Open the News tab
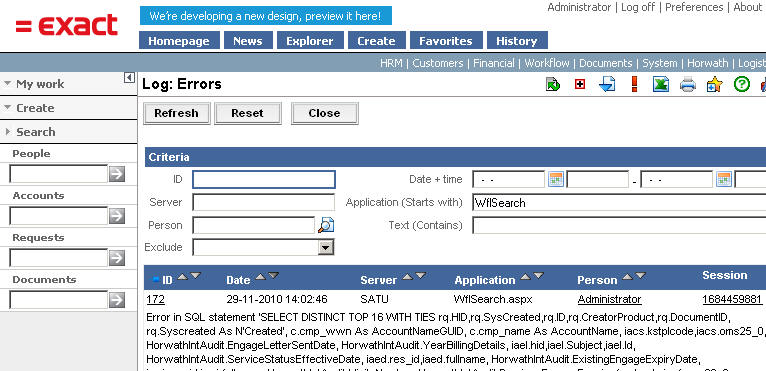 tap(248, 41)
